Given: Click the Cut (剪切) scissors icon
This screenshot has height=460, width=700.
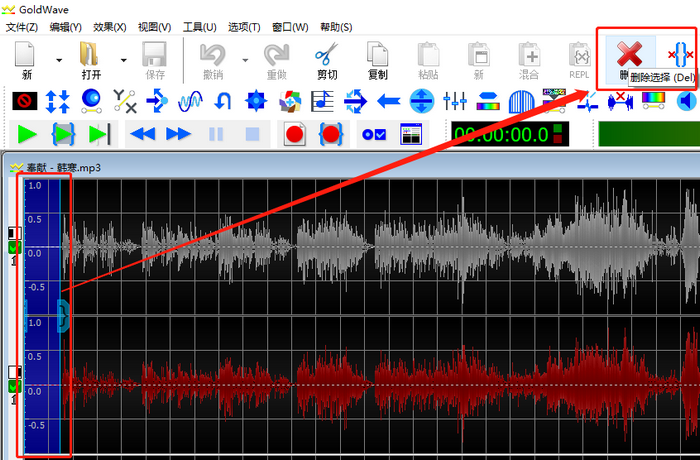Looking at the screenshot, I should point(327,59).
